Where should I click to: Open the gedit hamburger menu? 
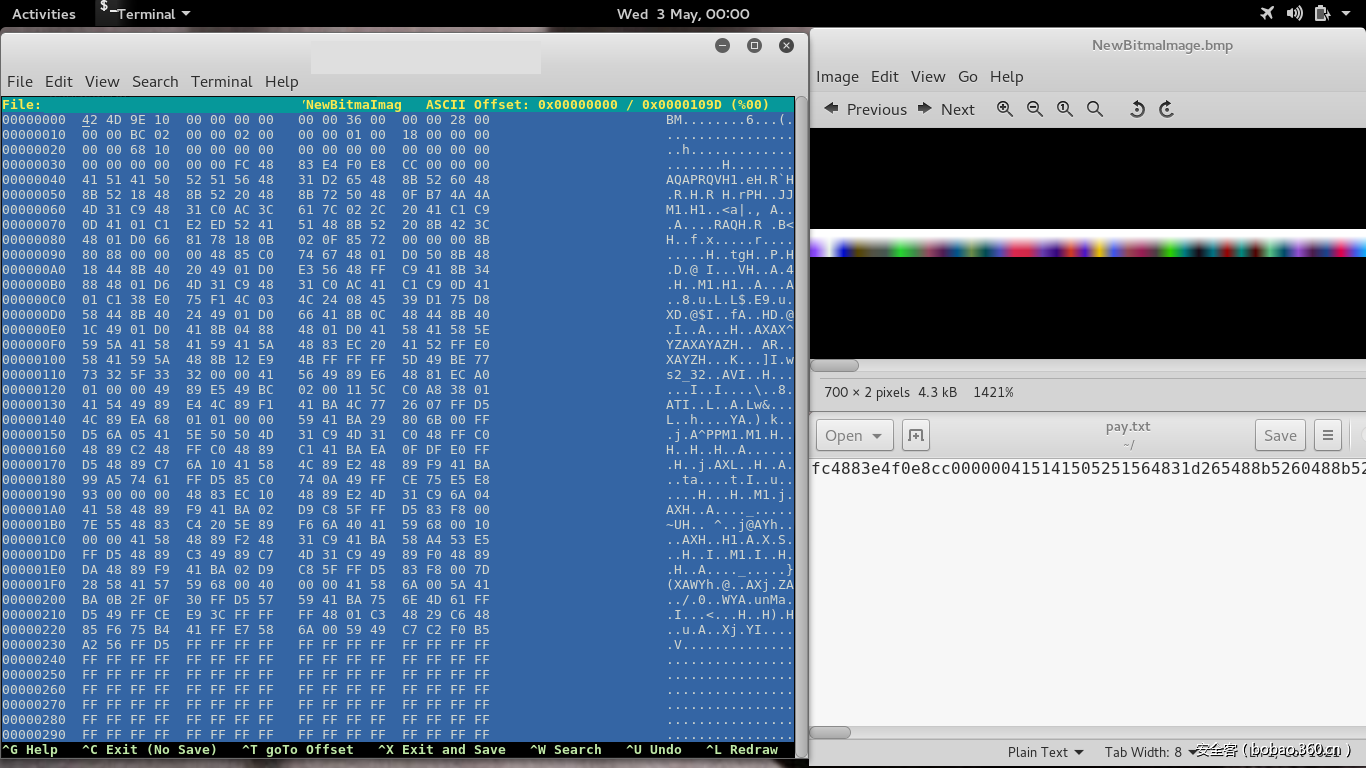pos(1327,435)
